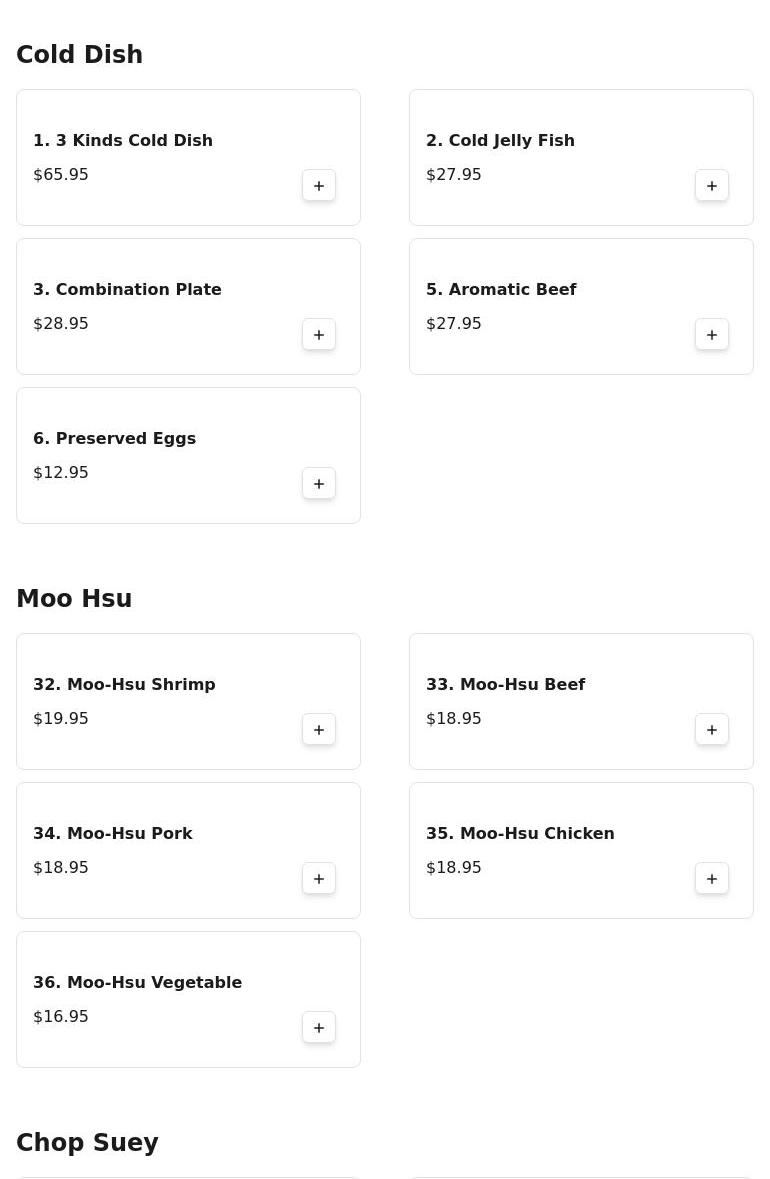Add Moo-Hsu Pork using plus button
770x1179 pixels.
[319, 878]
